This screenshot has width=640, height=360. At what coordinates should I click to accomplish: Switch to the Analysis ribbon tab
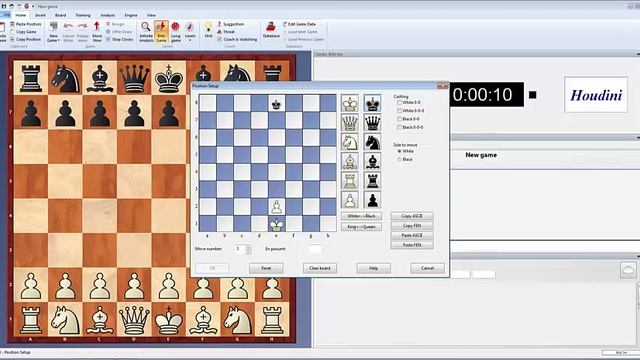pyautogui.click(x=108, y=15)
